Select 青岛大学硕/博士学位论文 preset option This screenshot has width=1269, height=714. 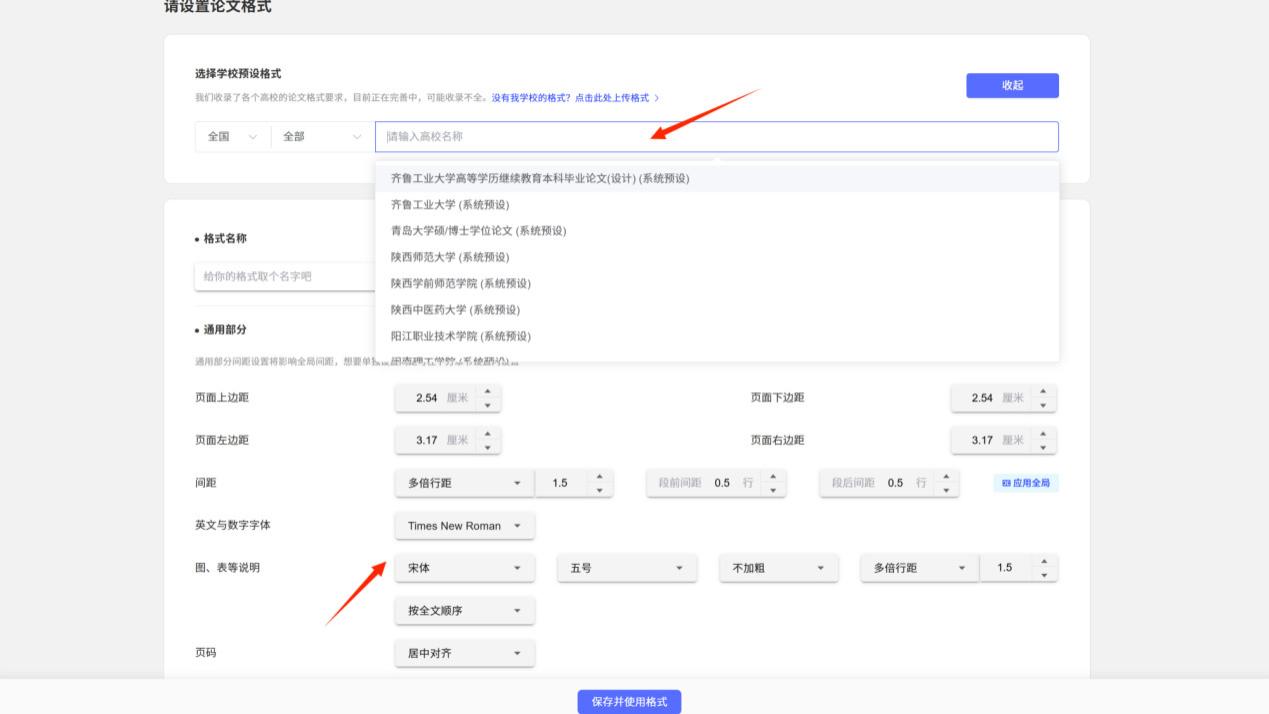[478, 231]
